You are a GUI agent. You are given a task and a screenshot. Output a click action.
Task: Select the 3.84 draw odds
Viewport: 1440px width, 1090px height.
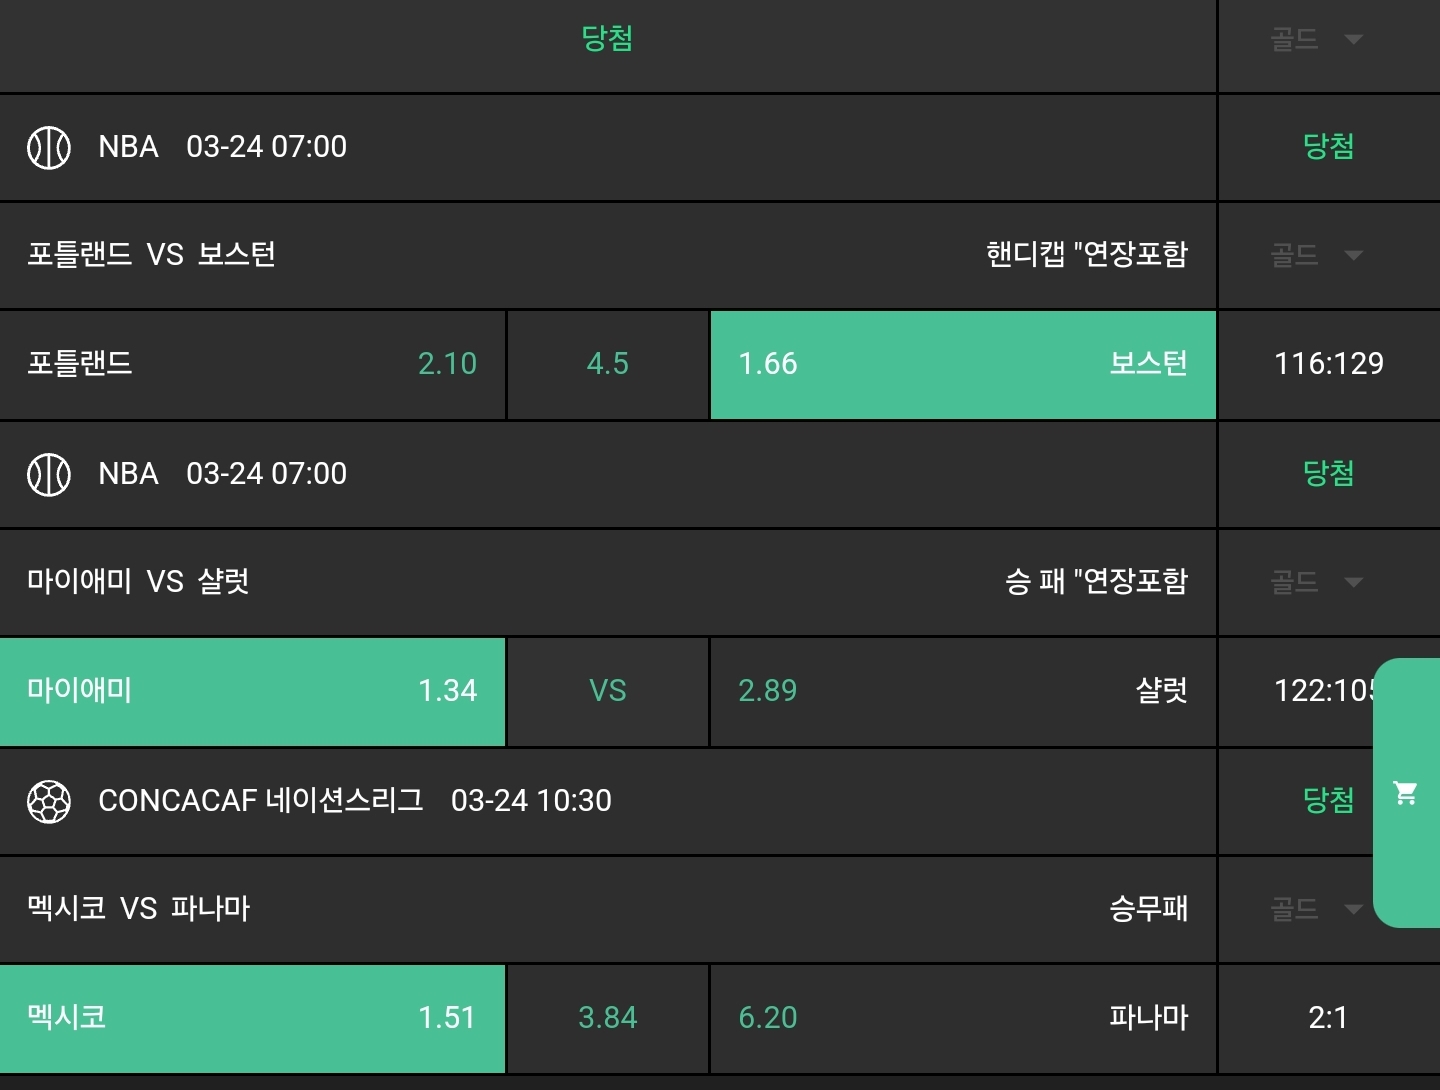(x=607, y=1018)
